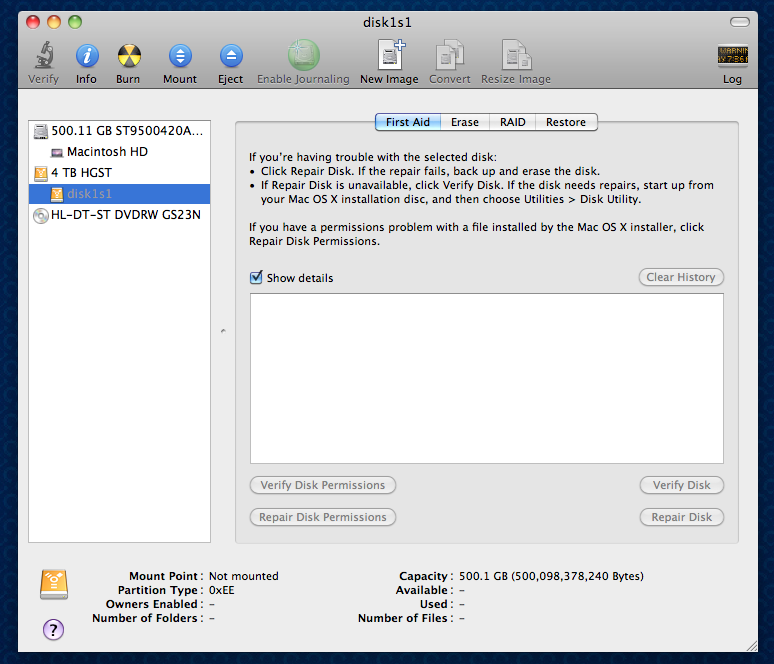This screenshot has height=664, width=774.
Task: Click the purple help question mark button
Action: click(x=53, y=629)
